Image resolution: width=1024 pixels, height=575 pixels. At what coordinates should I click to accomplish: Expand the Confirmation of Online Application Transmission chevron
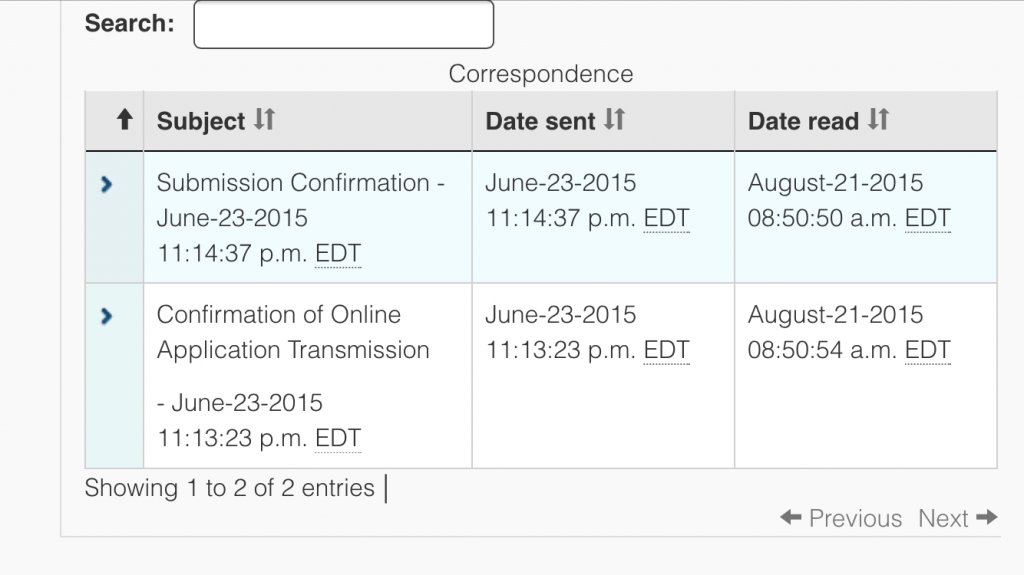point(106,316)
